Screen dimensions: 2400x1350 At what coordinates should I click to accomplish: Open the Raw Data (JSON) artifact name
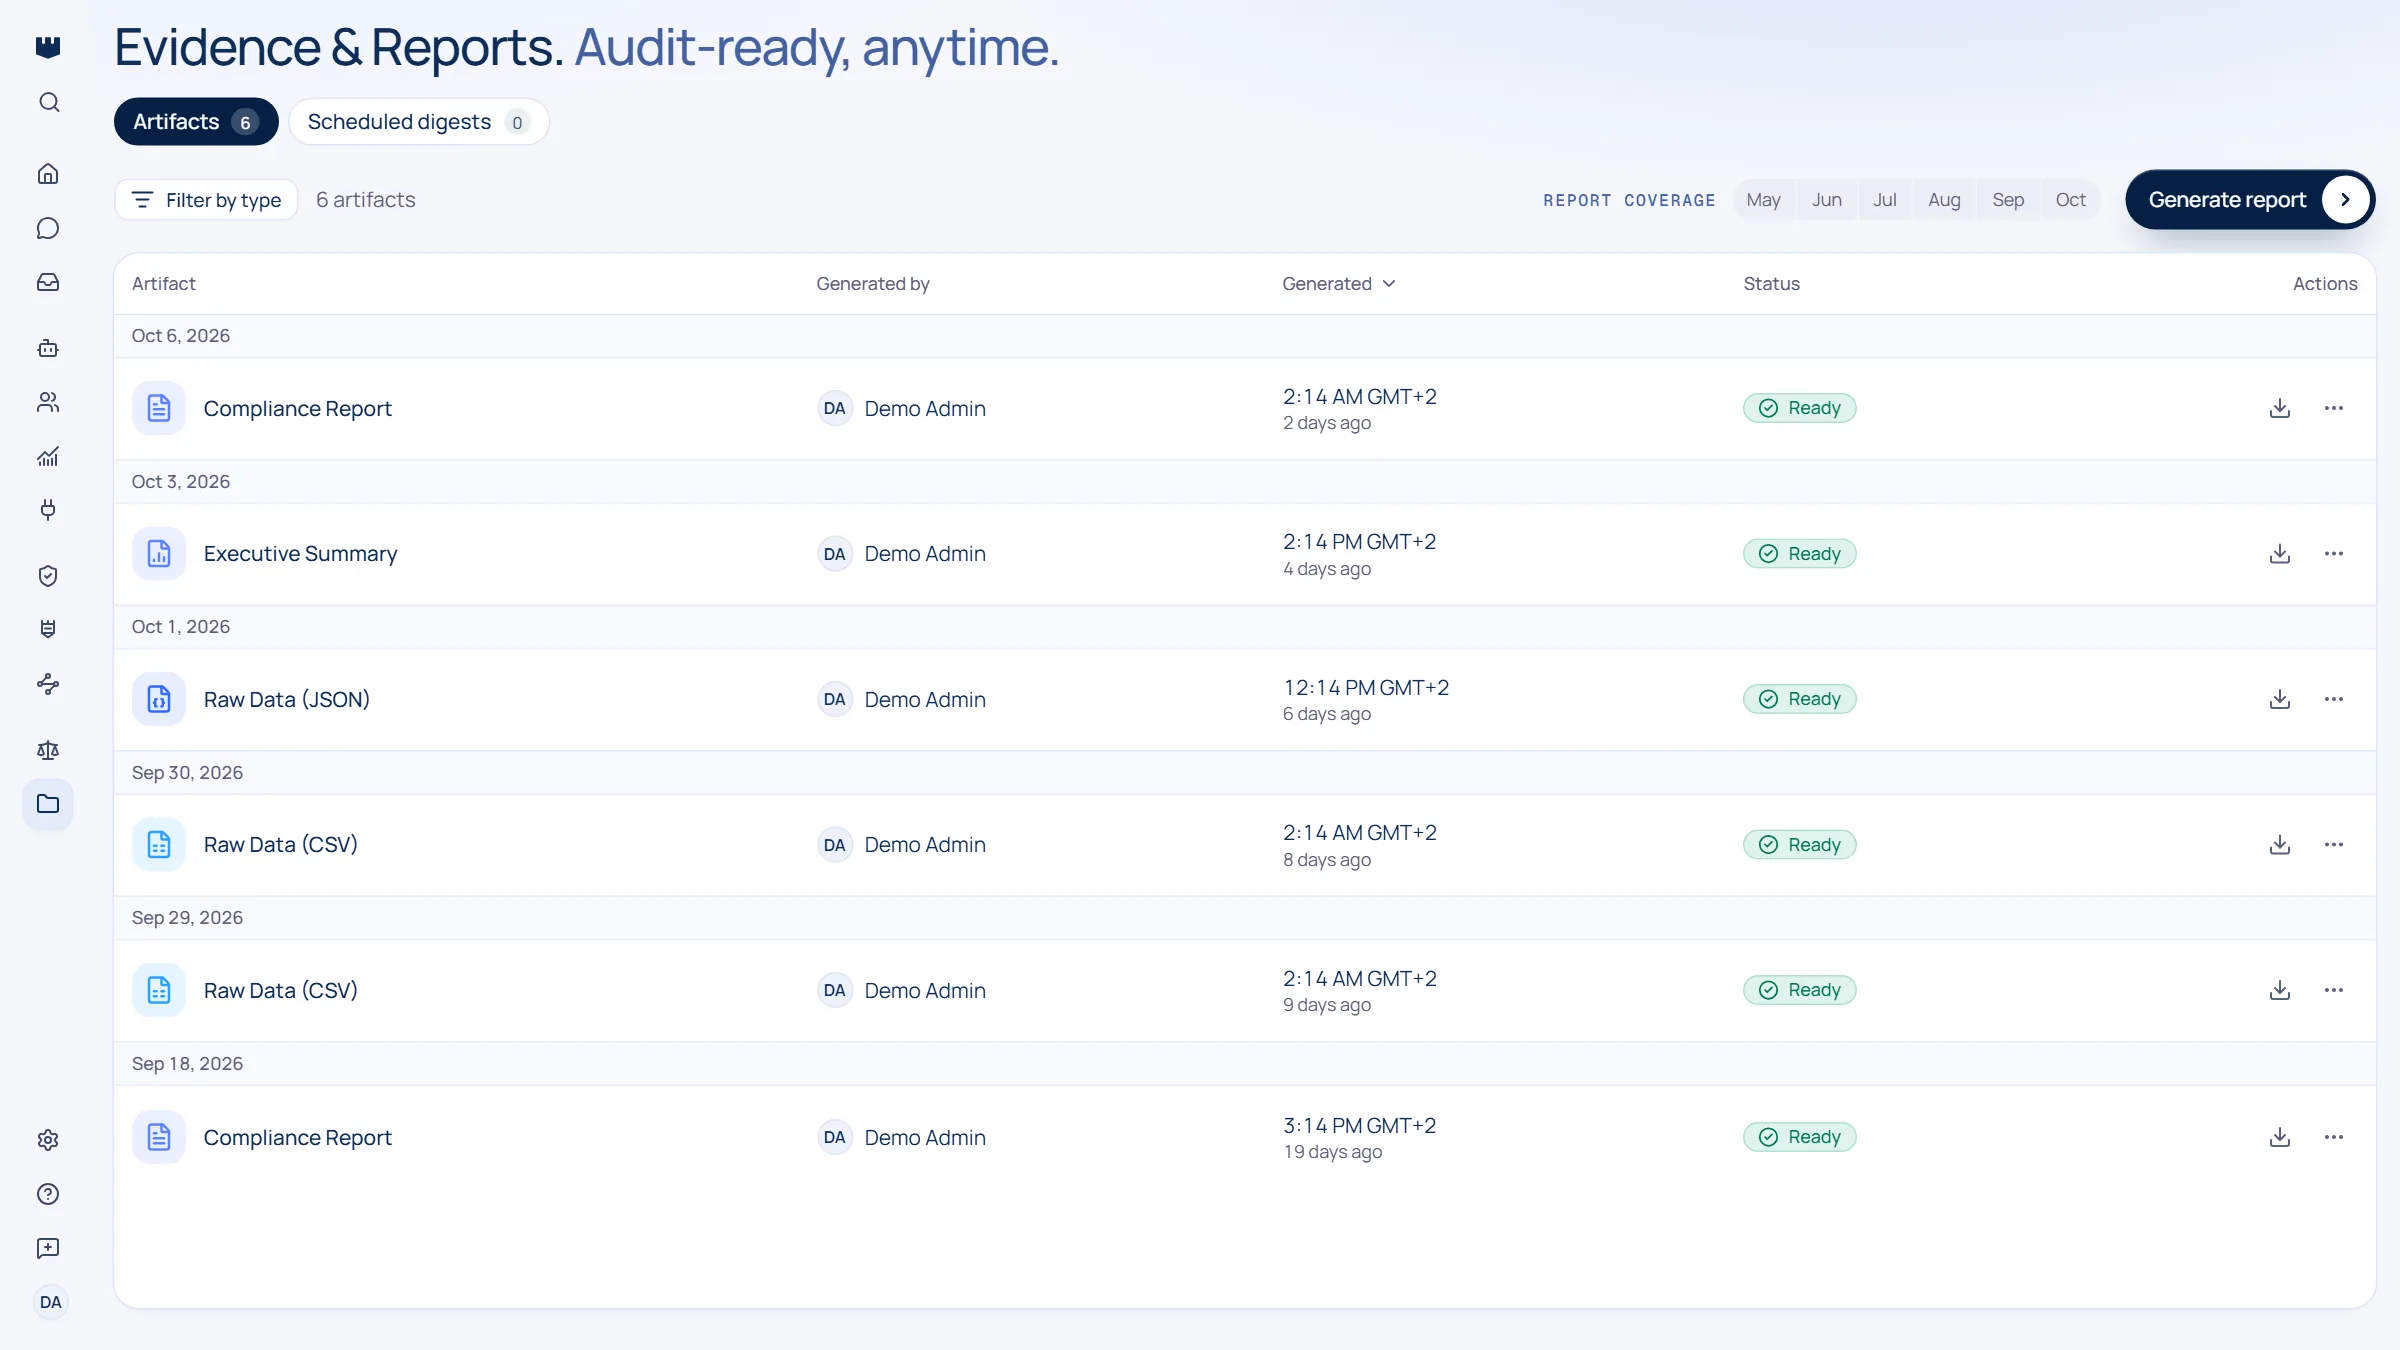point(287,699)
